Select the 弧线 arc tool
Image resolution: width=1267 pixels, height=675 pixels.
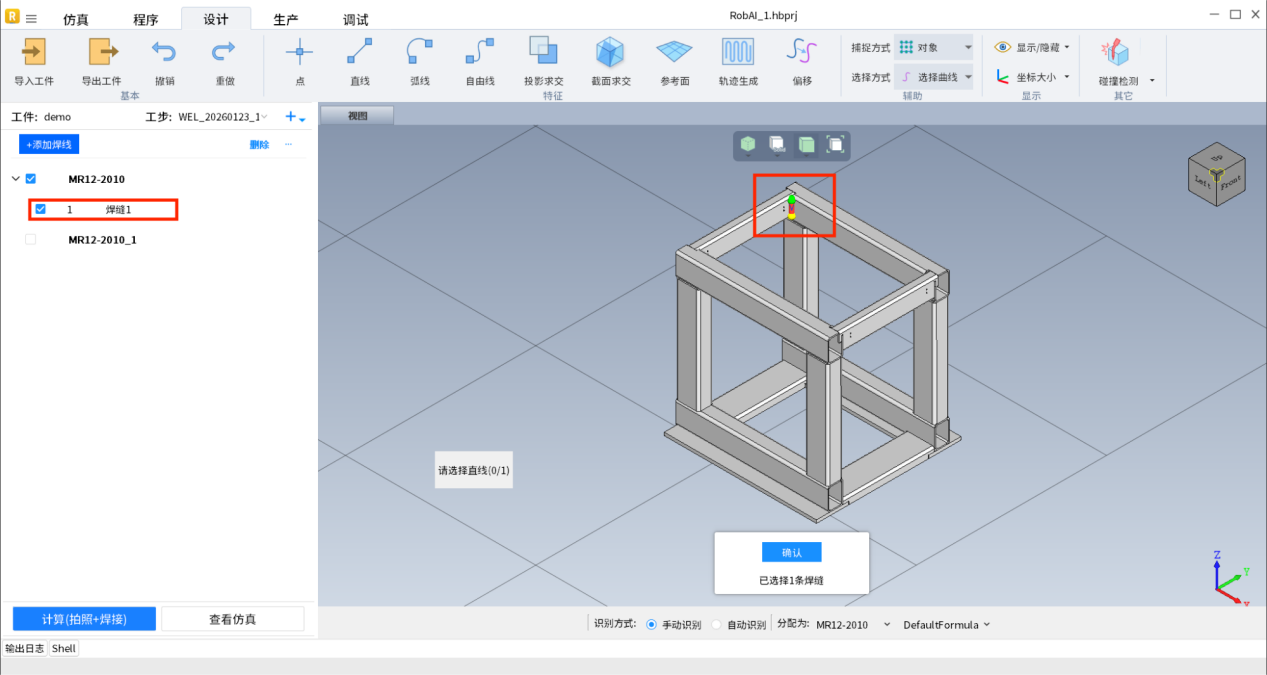tap(420, 53)
